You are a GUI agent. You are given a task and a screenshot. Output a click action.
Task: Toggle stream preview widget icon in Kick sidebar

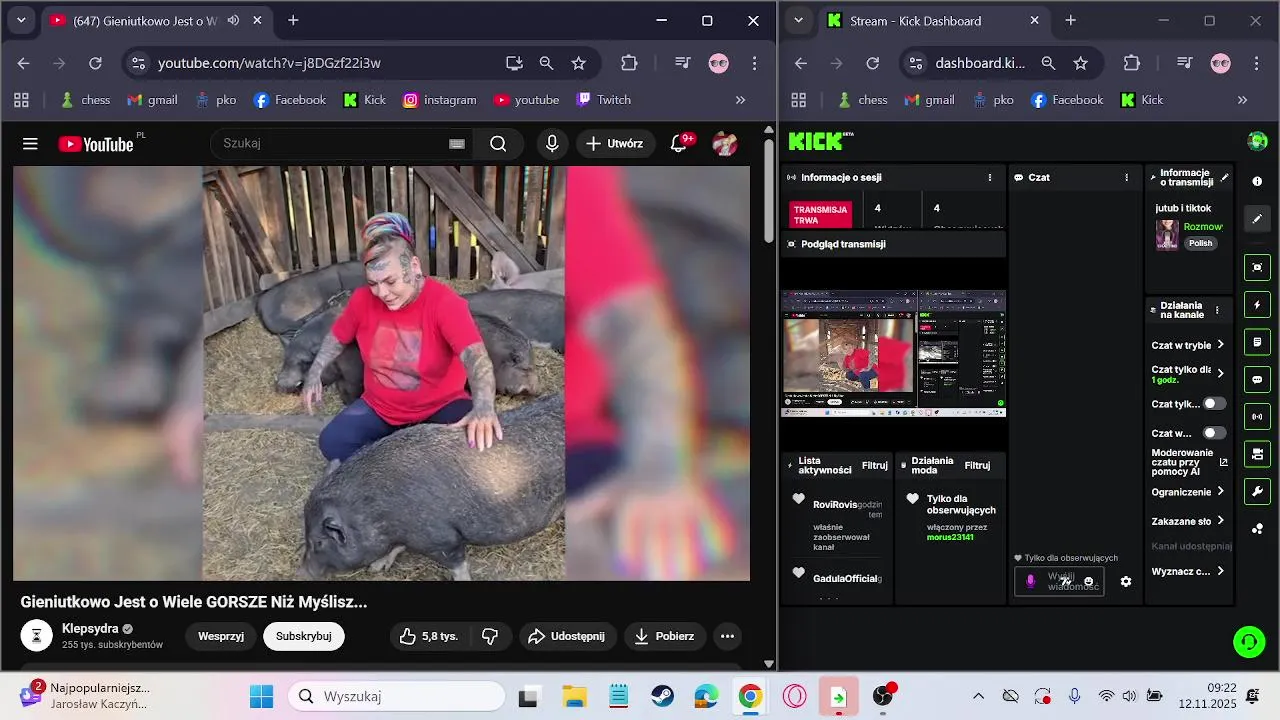[1257, 268]
